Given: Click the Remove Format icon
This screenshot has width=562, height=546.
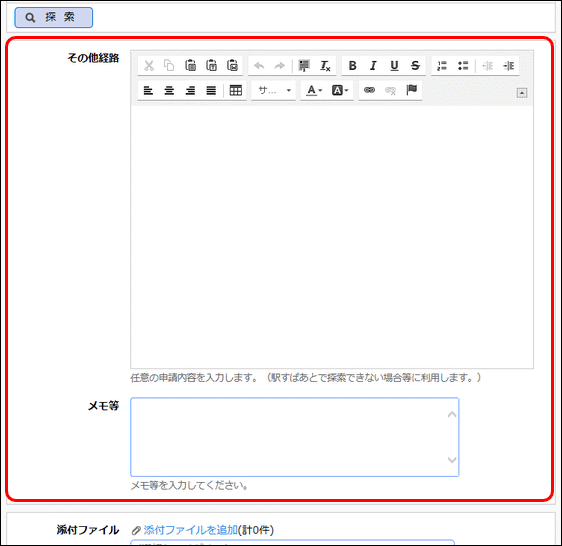Looking at the screenshot, I should pyautogui.click(x=325, y=66).
